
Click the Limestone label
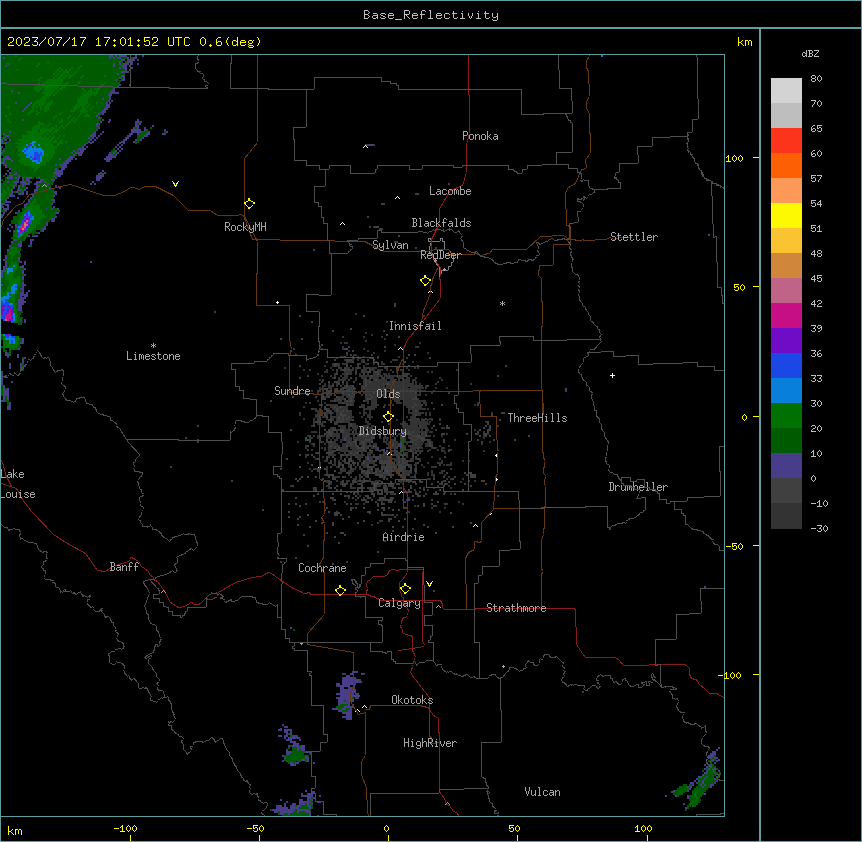[153, 356]
